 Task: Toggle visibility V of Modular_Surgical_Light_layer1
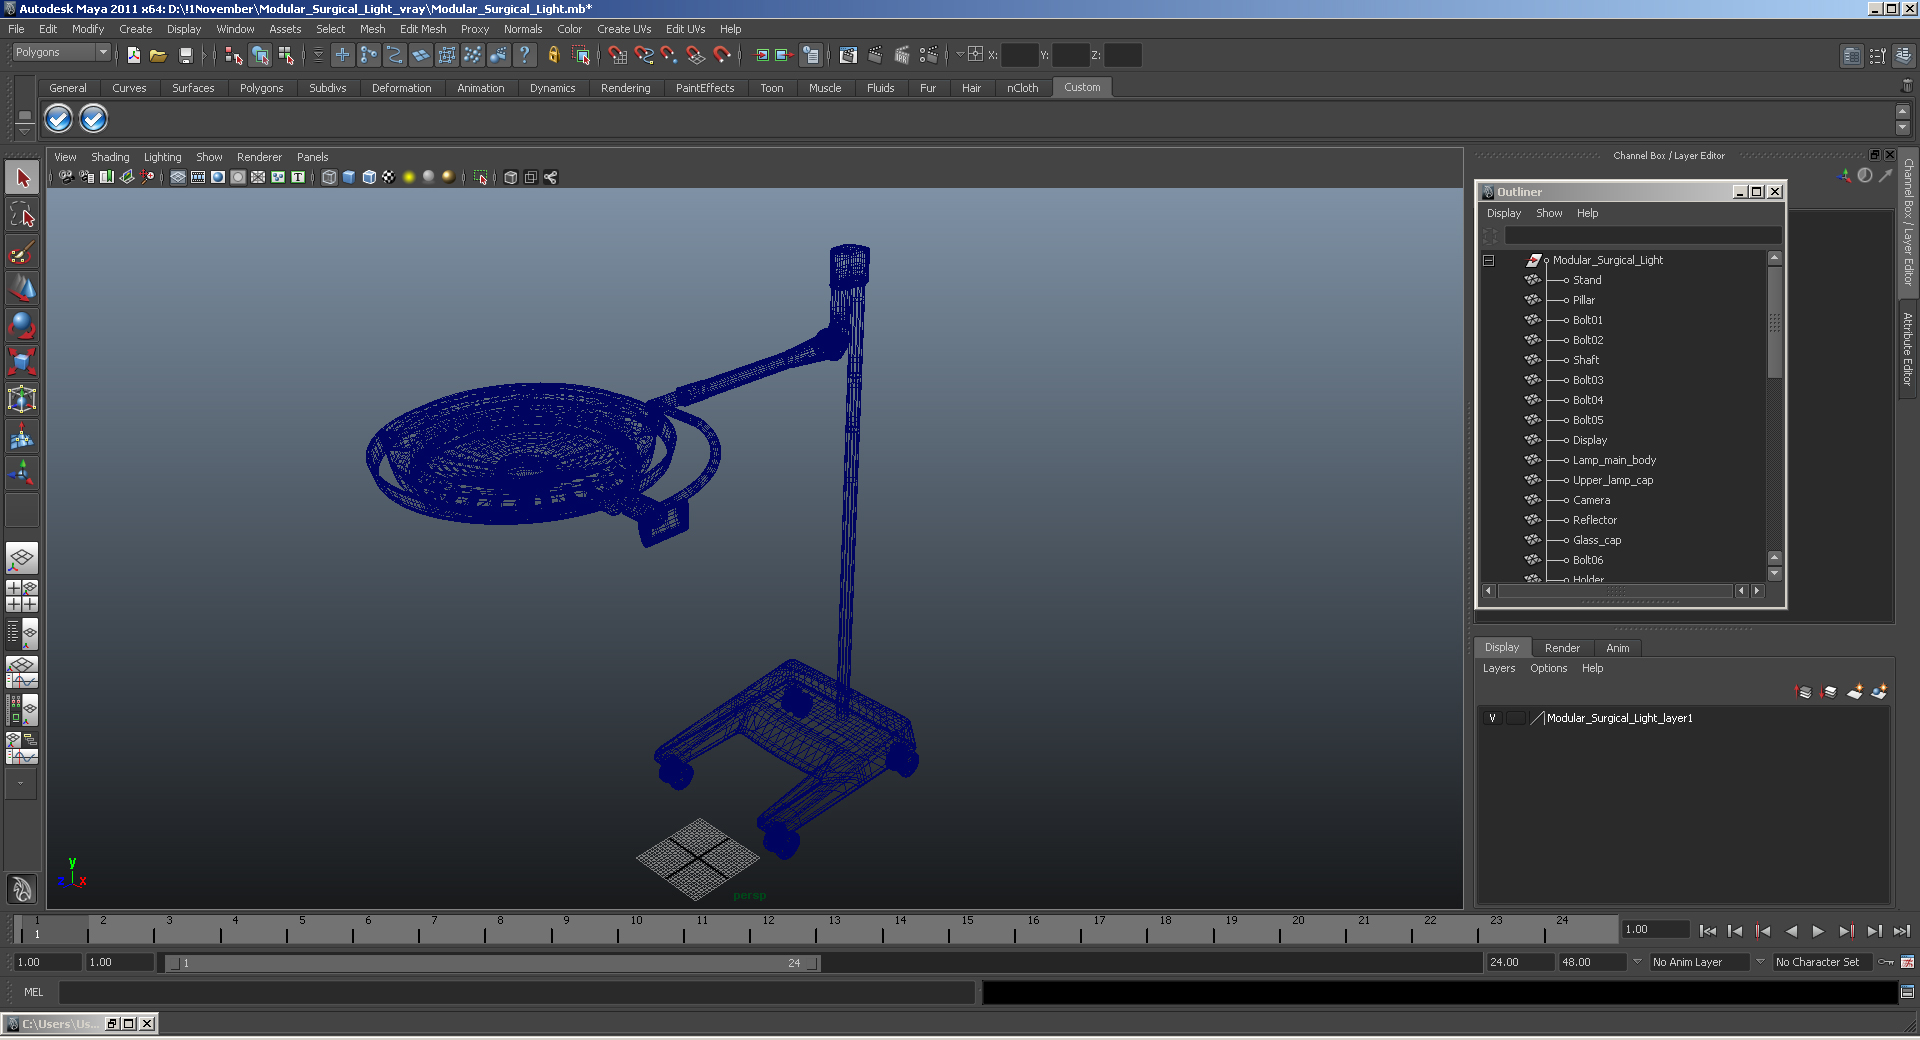point(1492,718)
